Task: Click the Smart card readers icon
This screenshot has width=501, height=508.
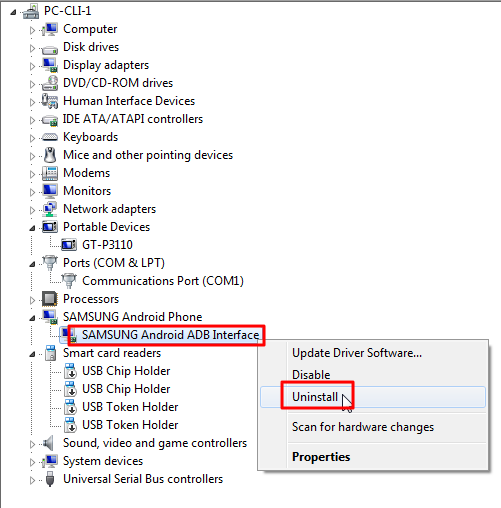Action: tap(51, 353)
